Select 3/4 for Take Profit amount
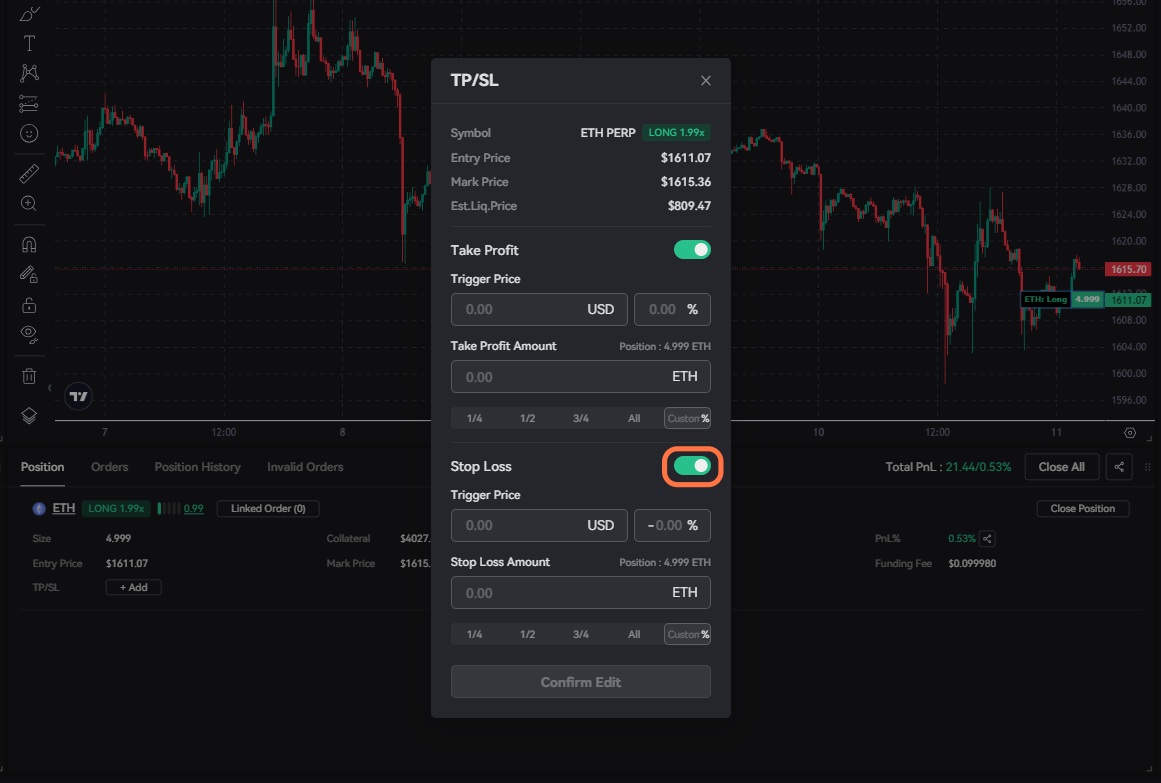The image size is (1161, 783). tap(580, 419)
